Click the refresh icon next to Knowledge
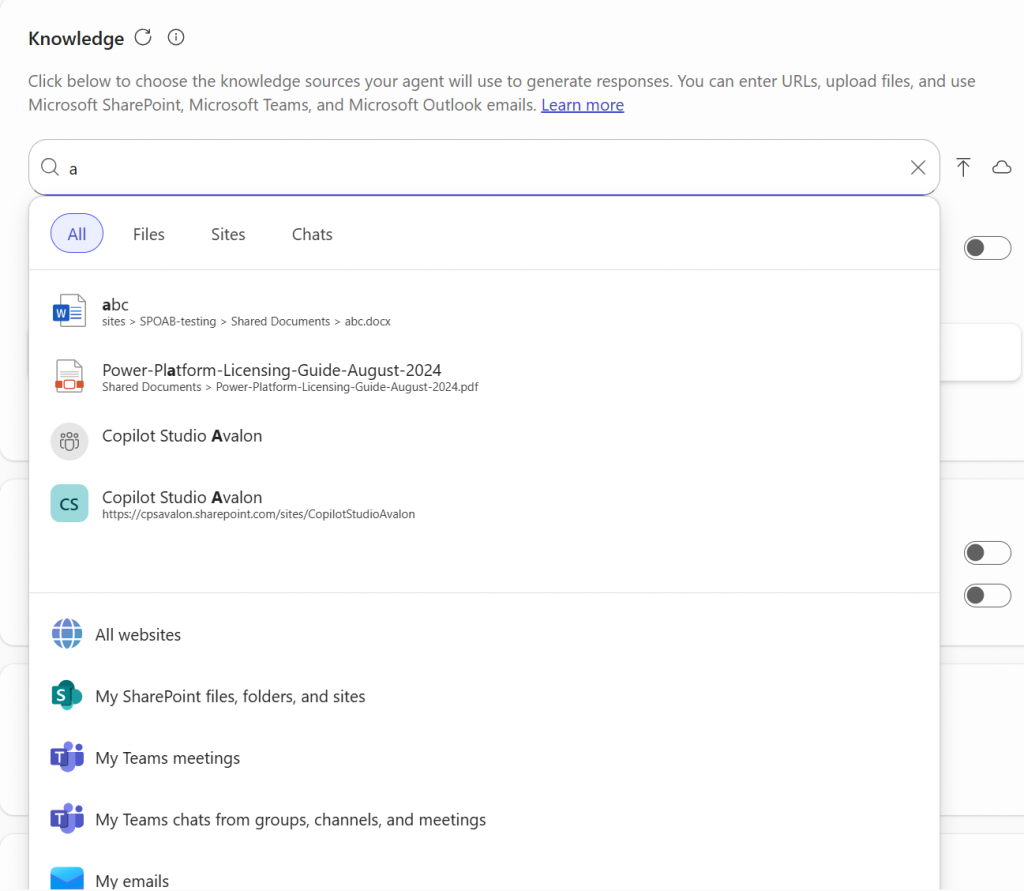Viewport: 1024px width, 891px height. point(143,38)
